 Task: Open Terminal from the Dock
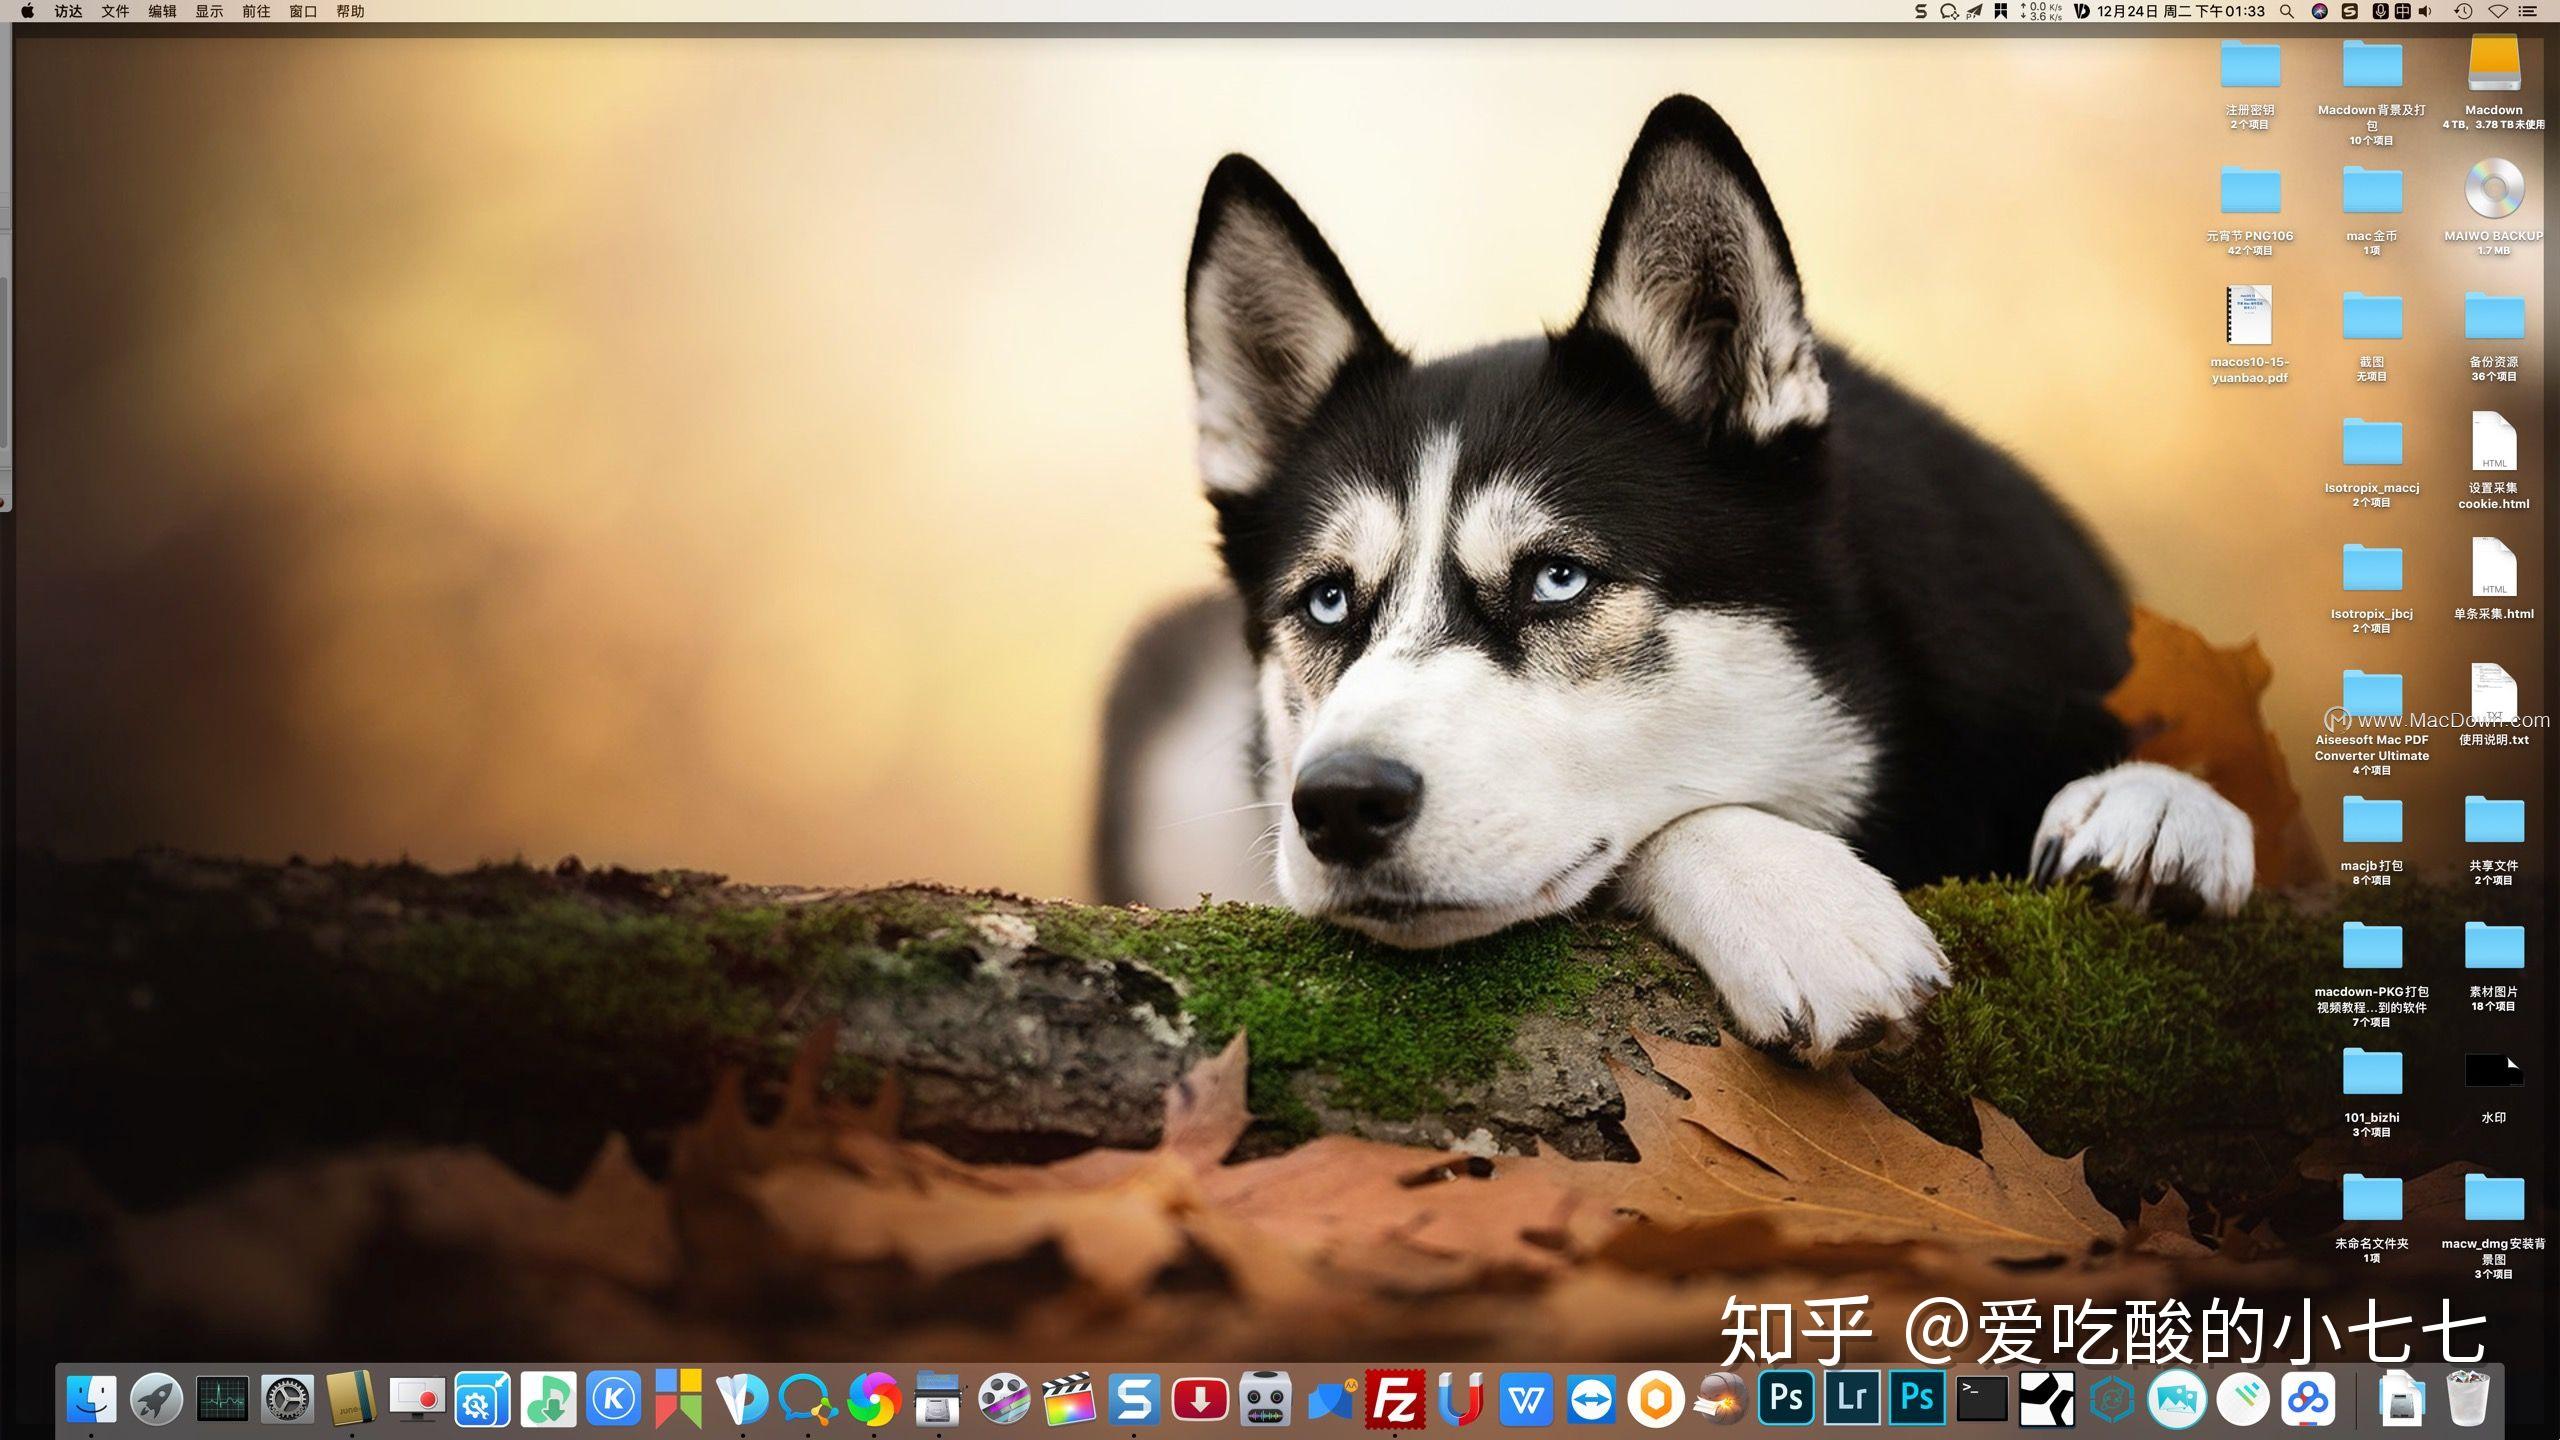click(x=1981, y=1399)
